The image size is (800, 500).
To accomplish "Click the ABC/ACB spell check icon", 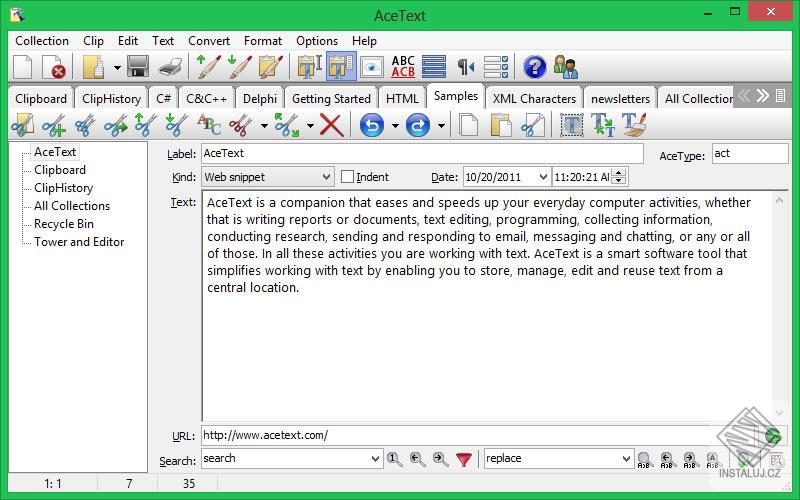I will click(403, 67).
